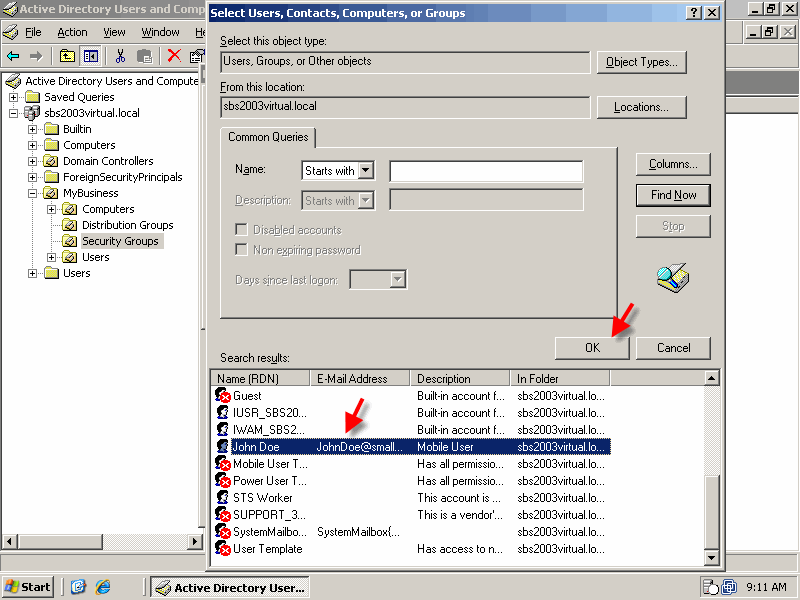Open the Description Starts with dropdown
Image resolution: width=800 pixels, height=600 pixels.
366,201
